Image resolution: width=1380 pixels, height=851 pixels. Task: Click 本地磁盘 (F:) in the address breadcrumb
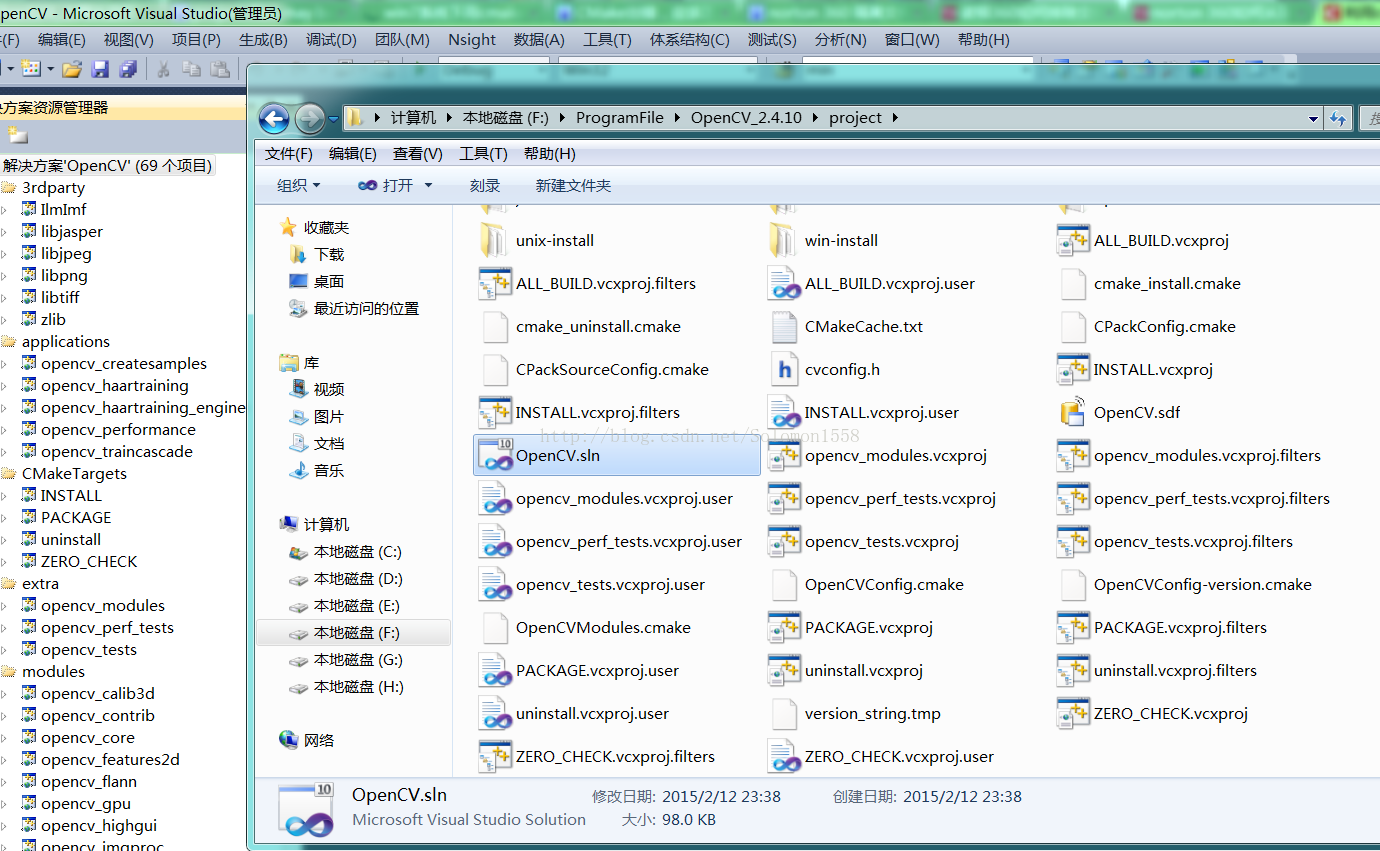[506, 118]
